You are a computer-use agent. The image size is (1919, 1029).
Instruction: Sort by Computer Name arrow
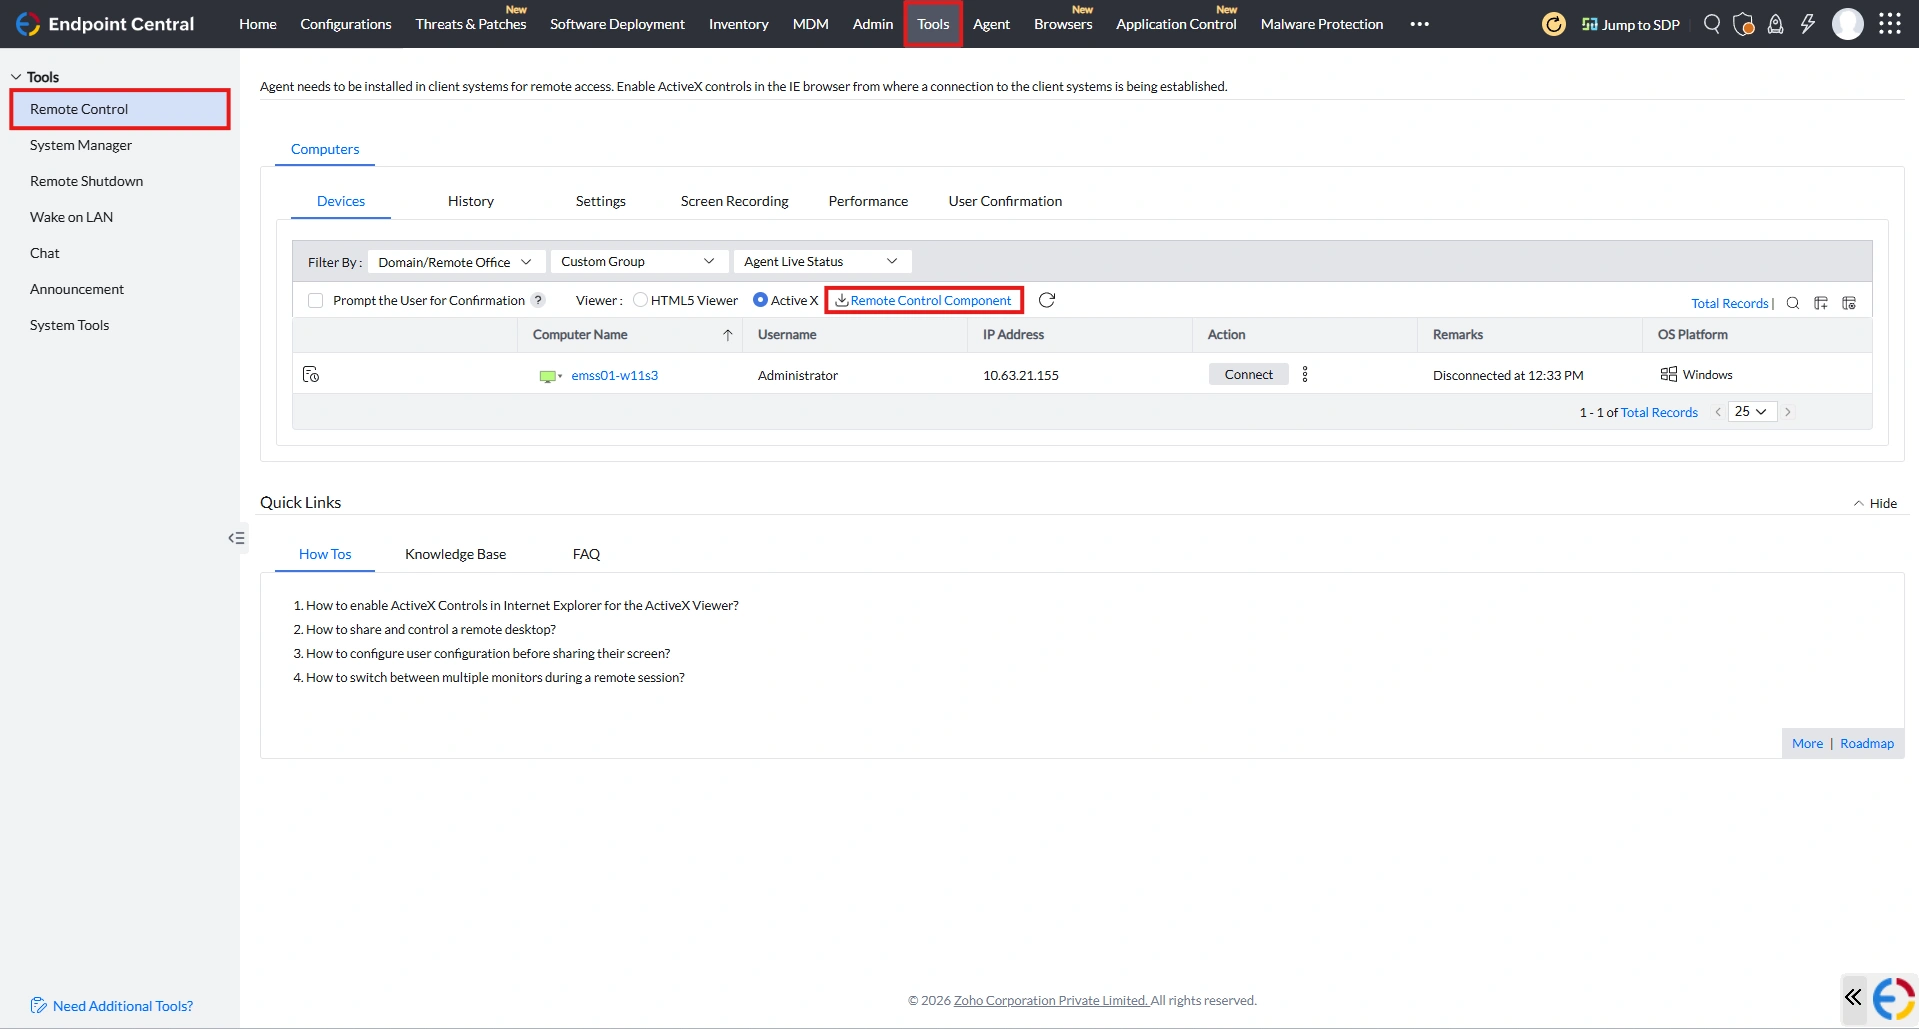click(x=728, y=335)
